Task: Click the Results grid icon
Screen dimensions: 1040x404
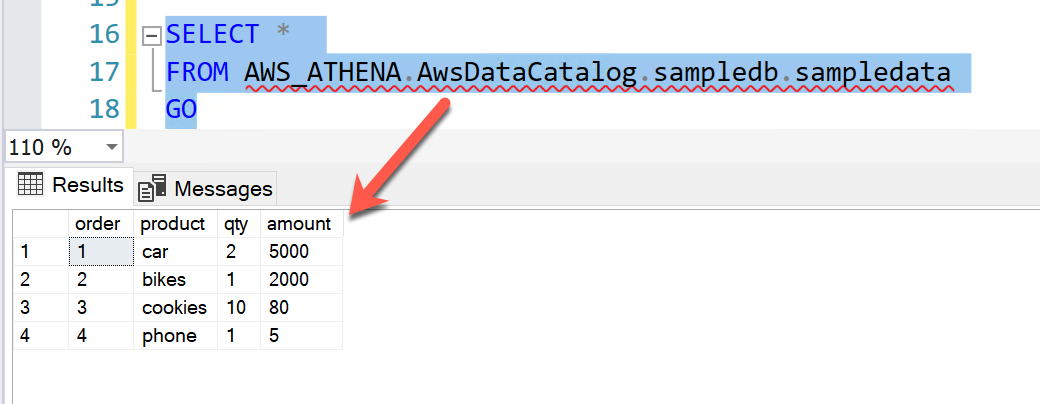Action: (30, 185)
